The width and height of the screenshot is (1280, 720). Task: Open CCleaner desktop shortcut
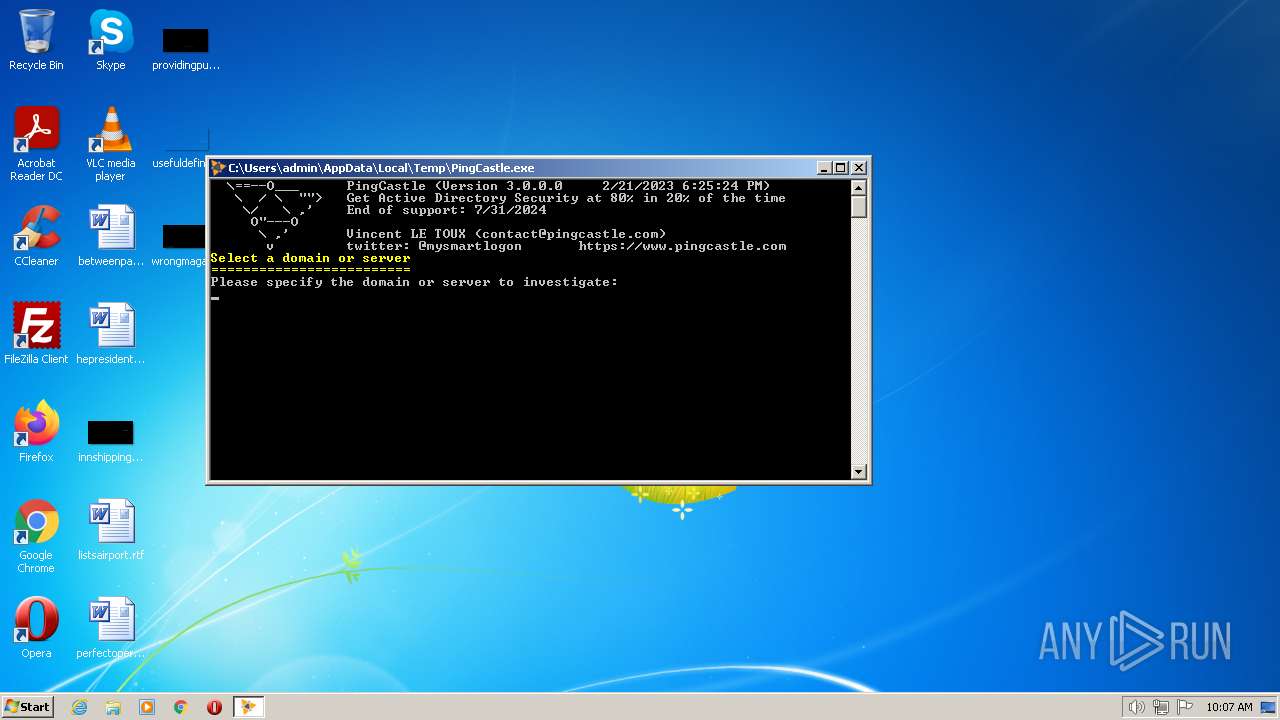36,236
